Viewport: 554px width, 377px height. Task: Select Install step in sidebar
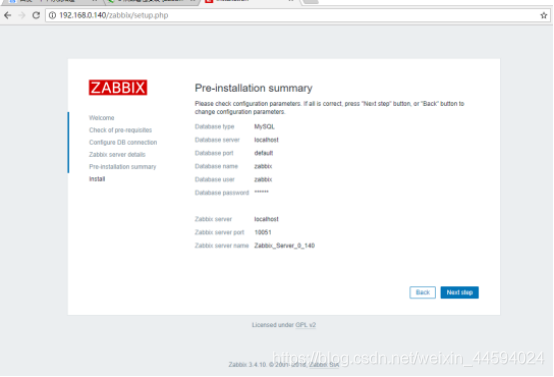97,179
